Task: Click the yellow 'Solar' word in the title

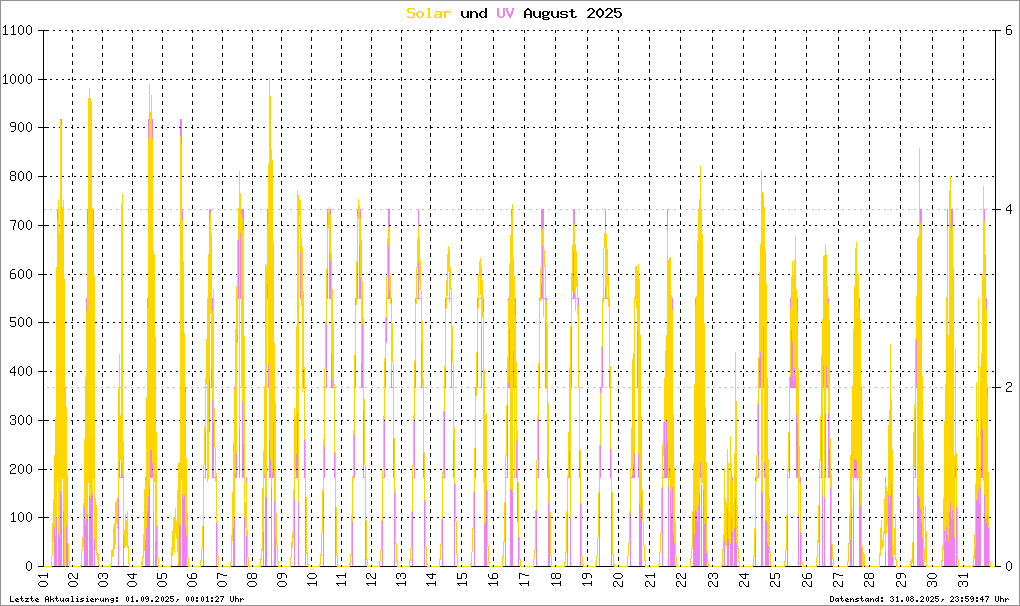Action: pos(430,13)
